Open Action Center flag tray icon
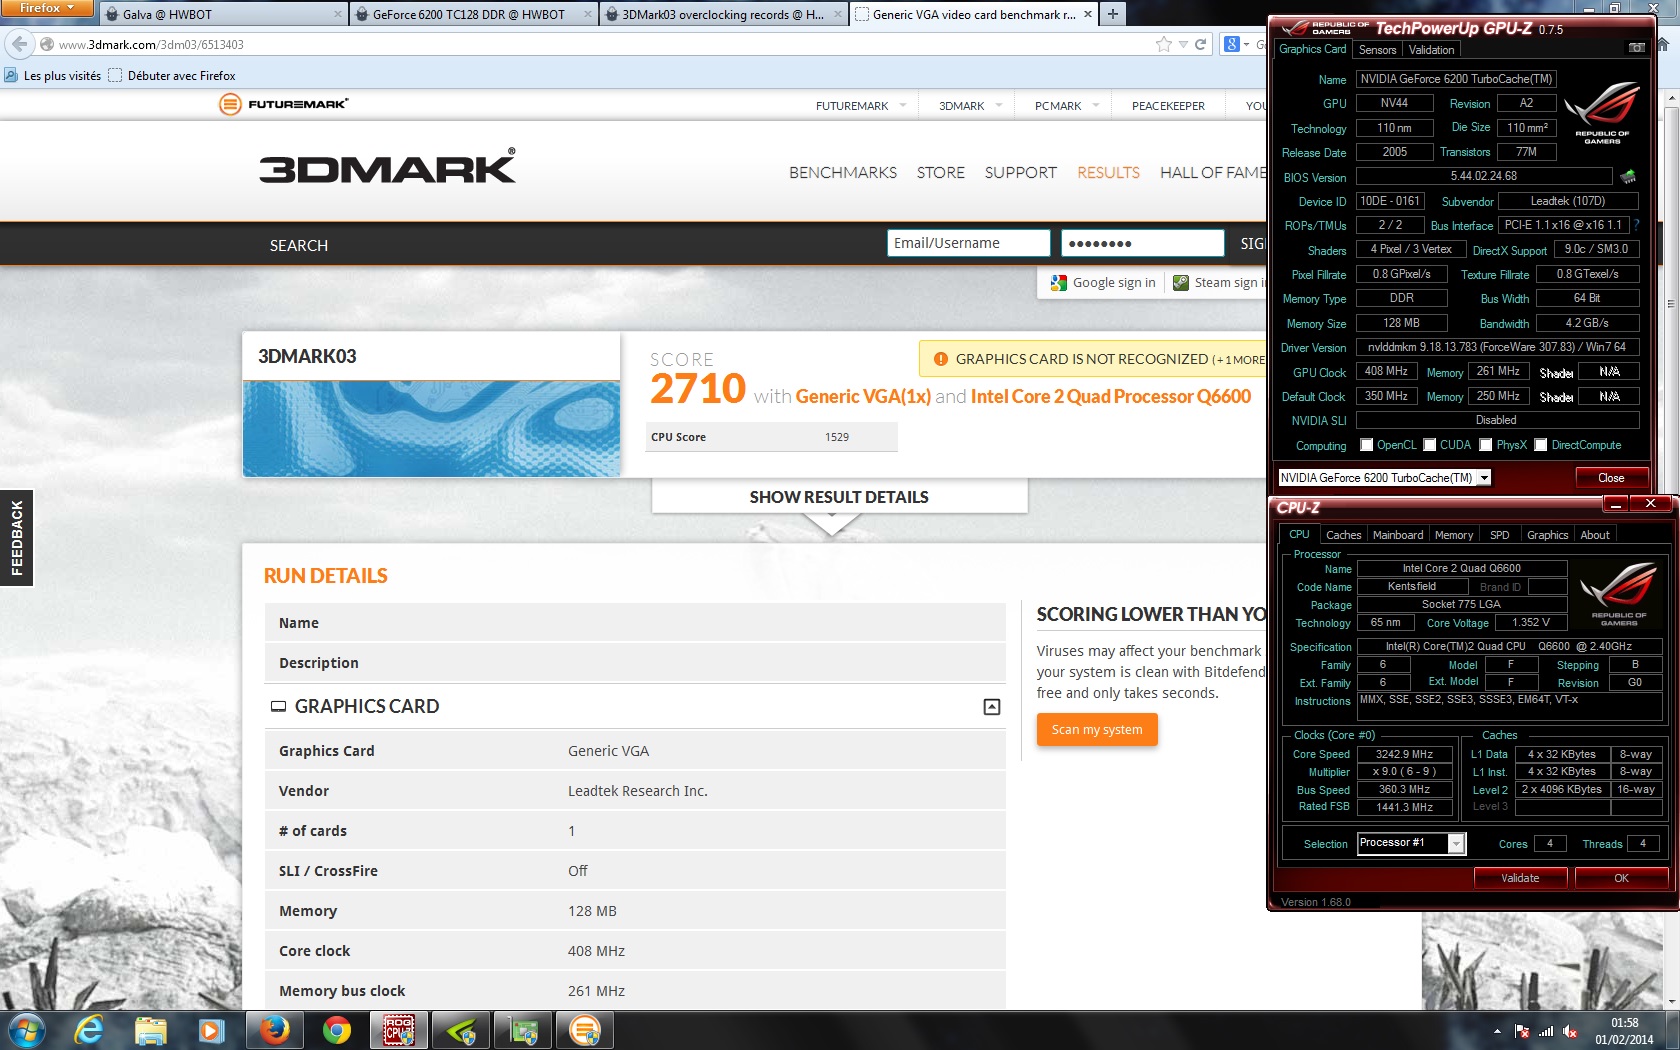Viewport: 1680px width, 1050px height. [1522, 1031]
